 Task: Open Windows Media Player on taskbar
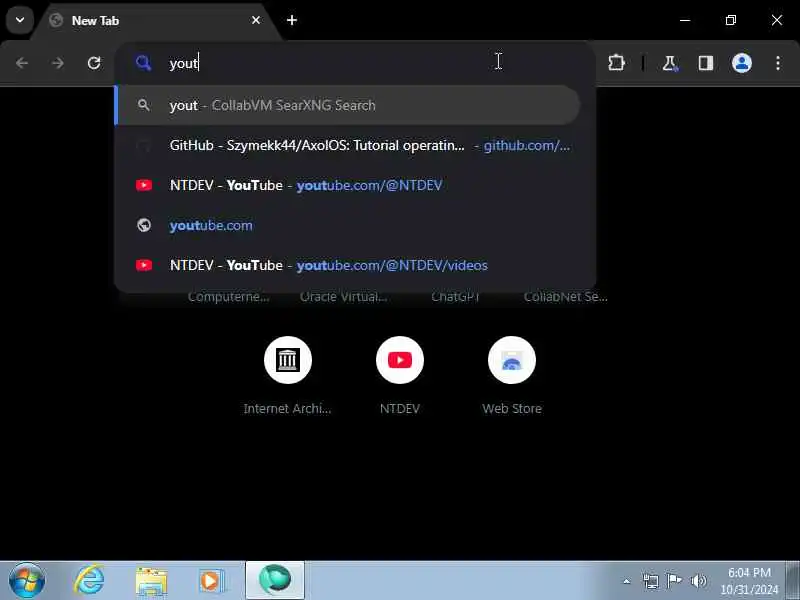(x=212, y=581)
